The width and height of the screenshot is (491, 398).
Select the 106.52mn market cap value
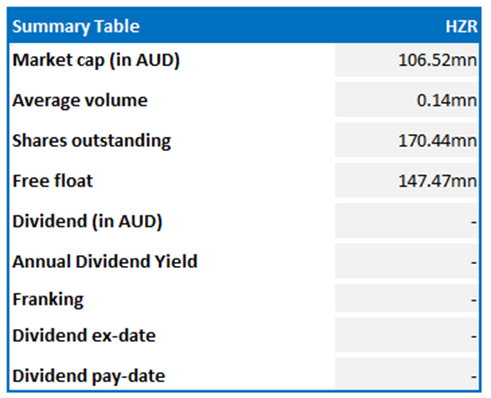pos(407,60)
